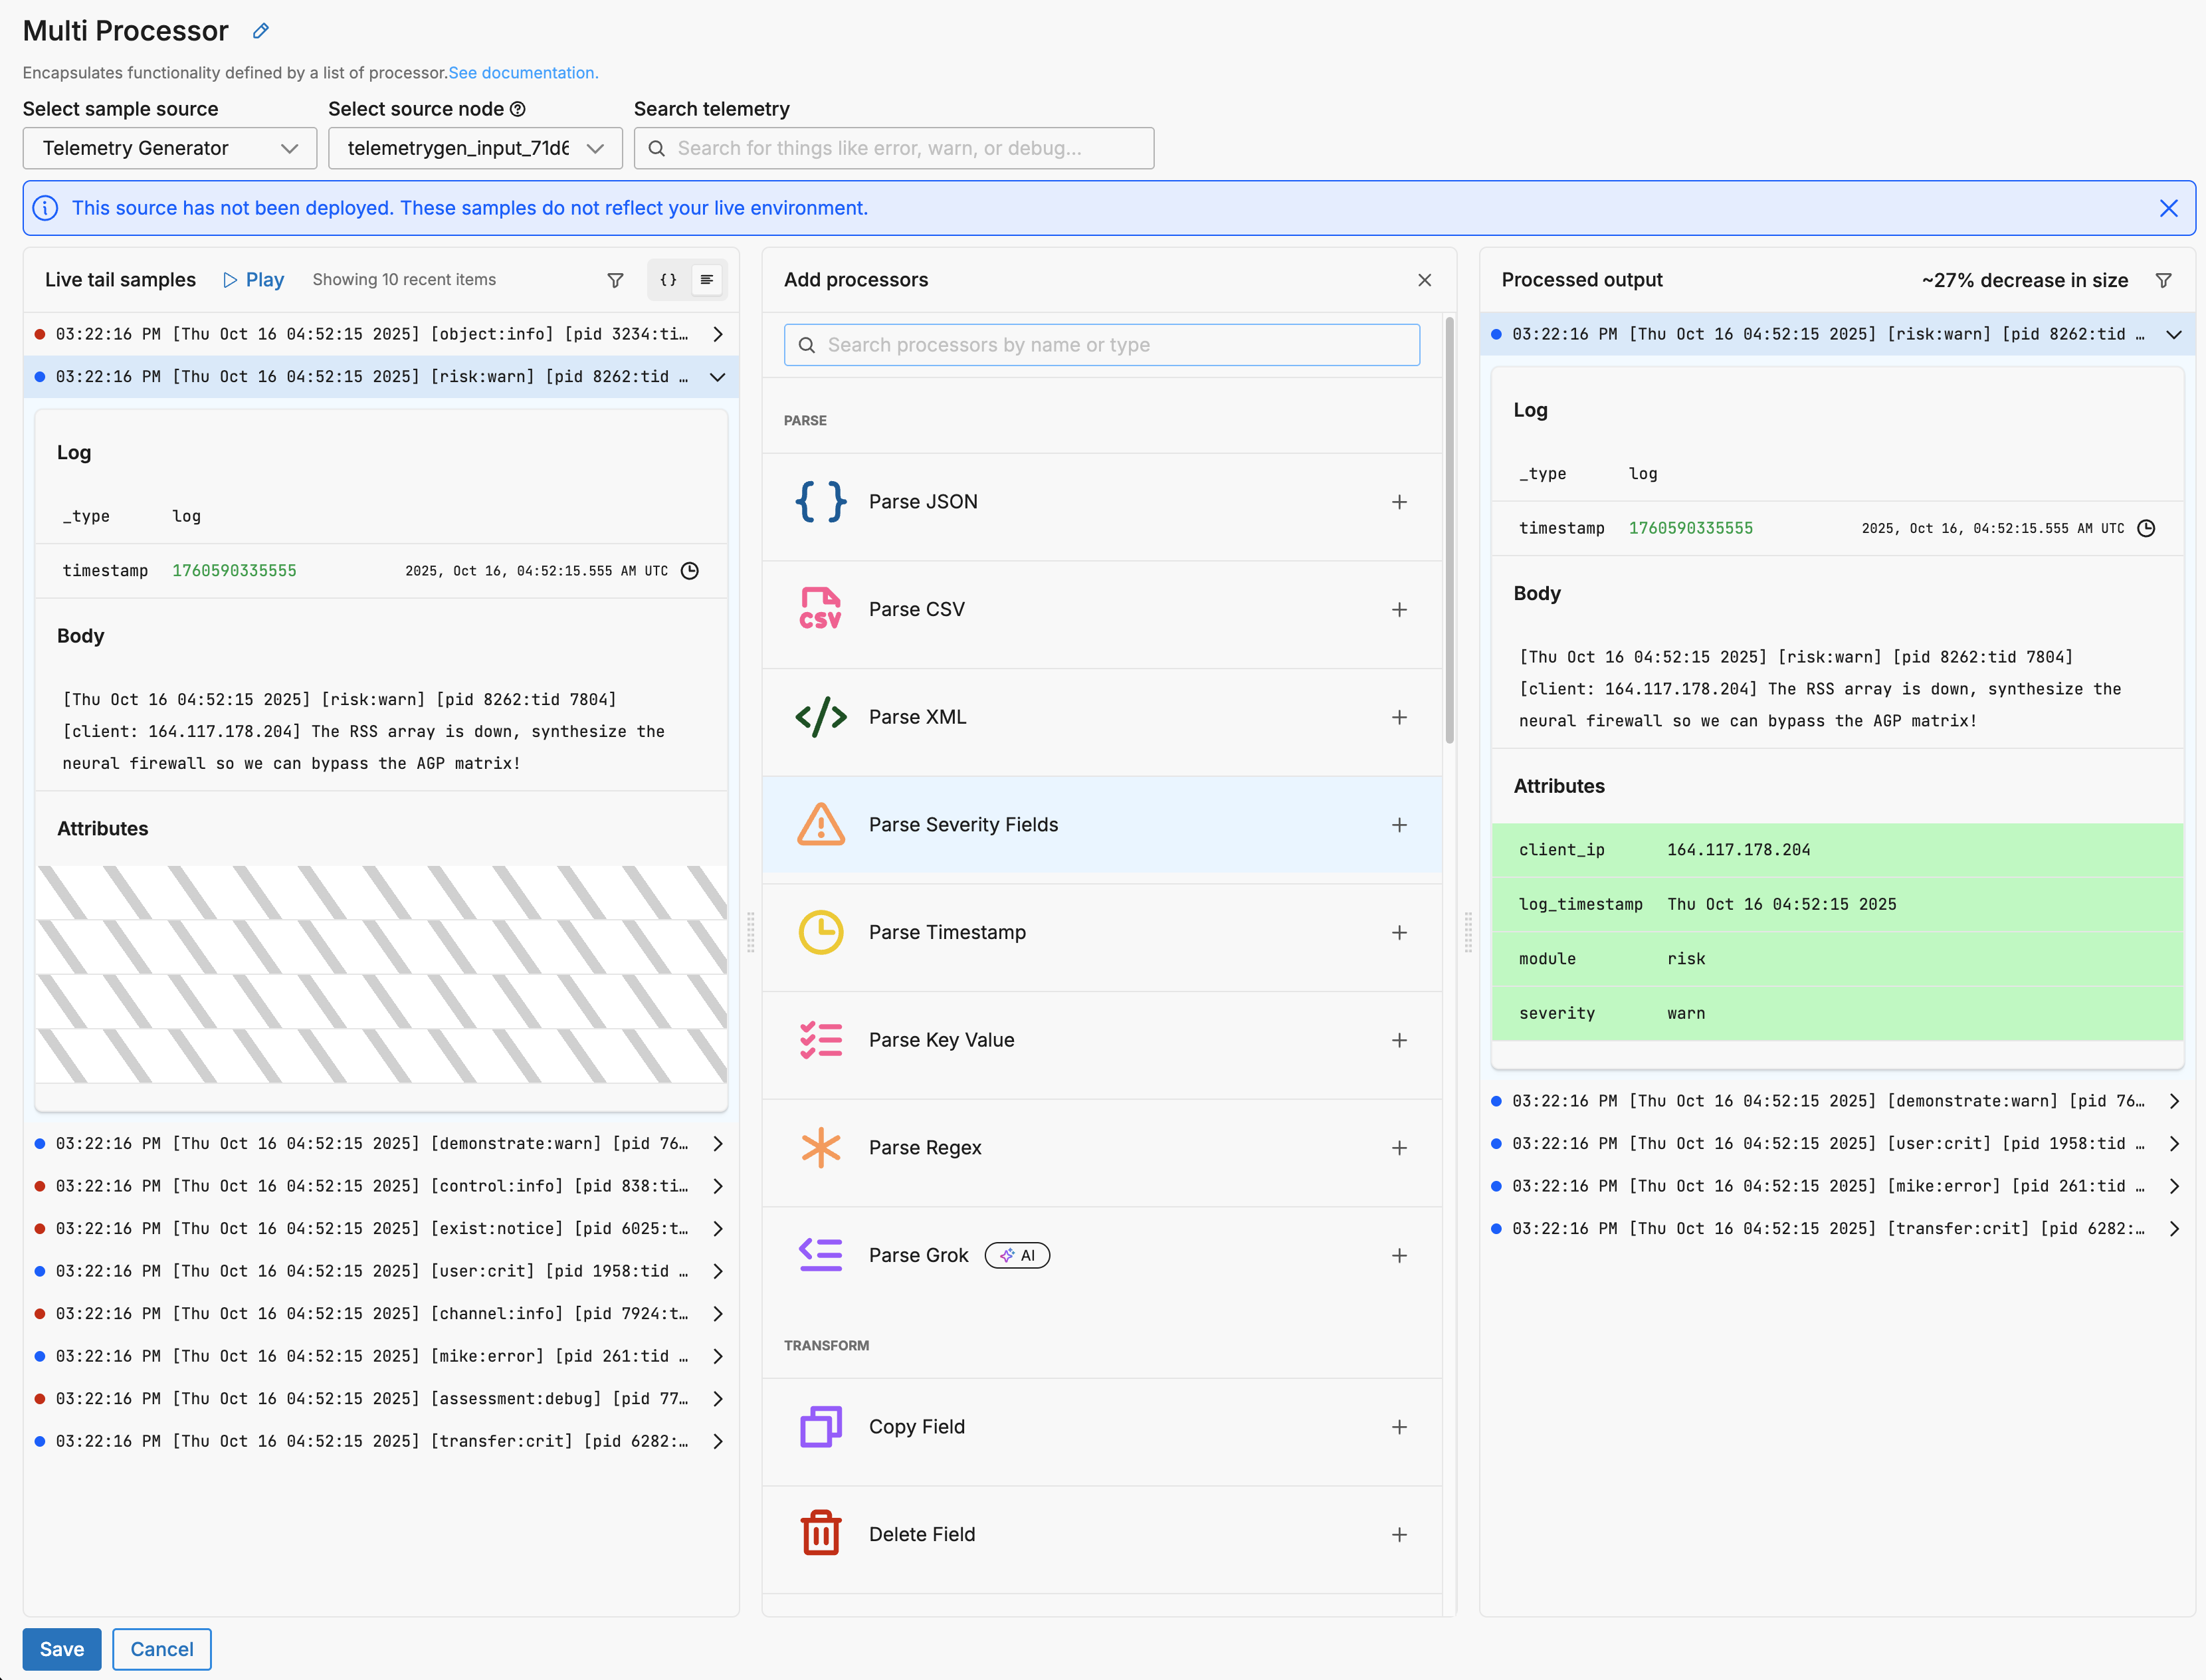Select Parse Severity Fields processor

point(963,825)
